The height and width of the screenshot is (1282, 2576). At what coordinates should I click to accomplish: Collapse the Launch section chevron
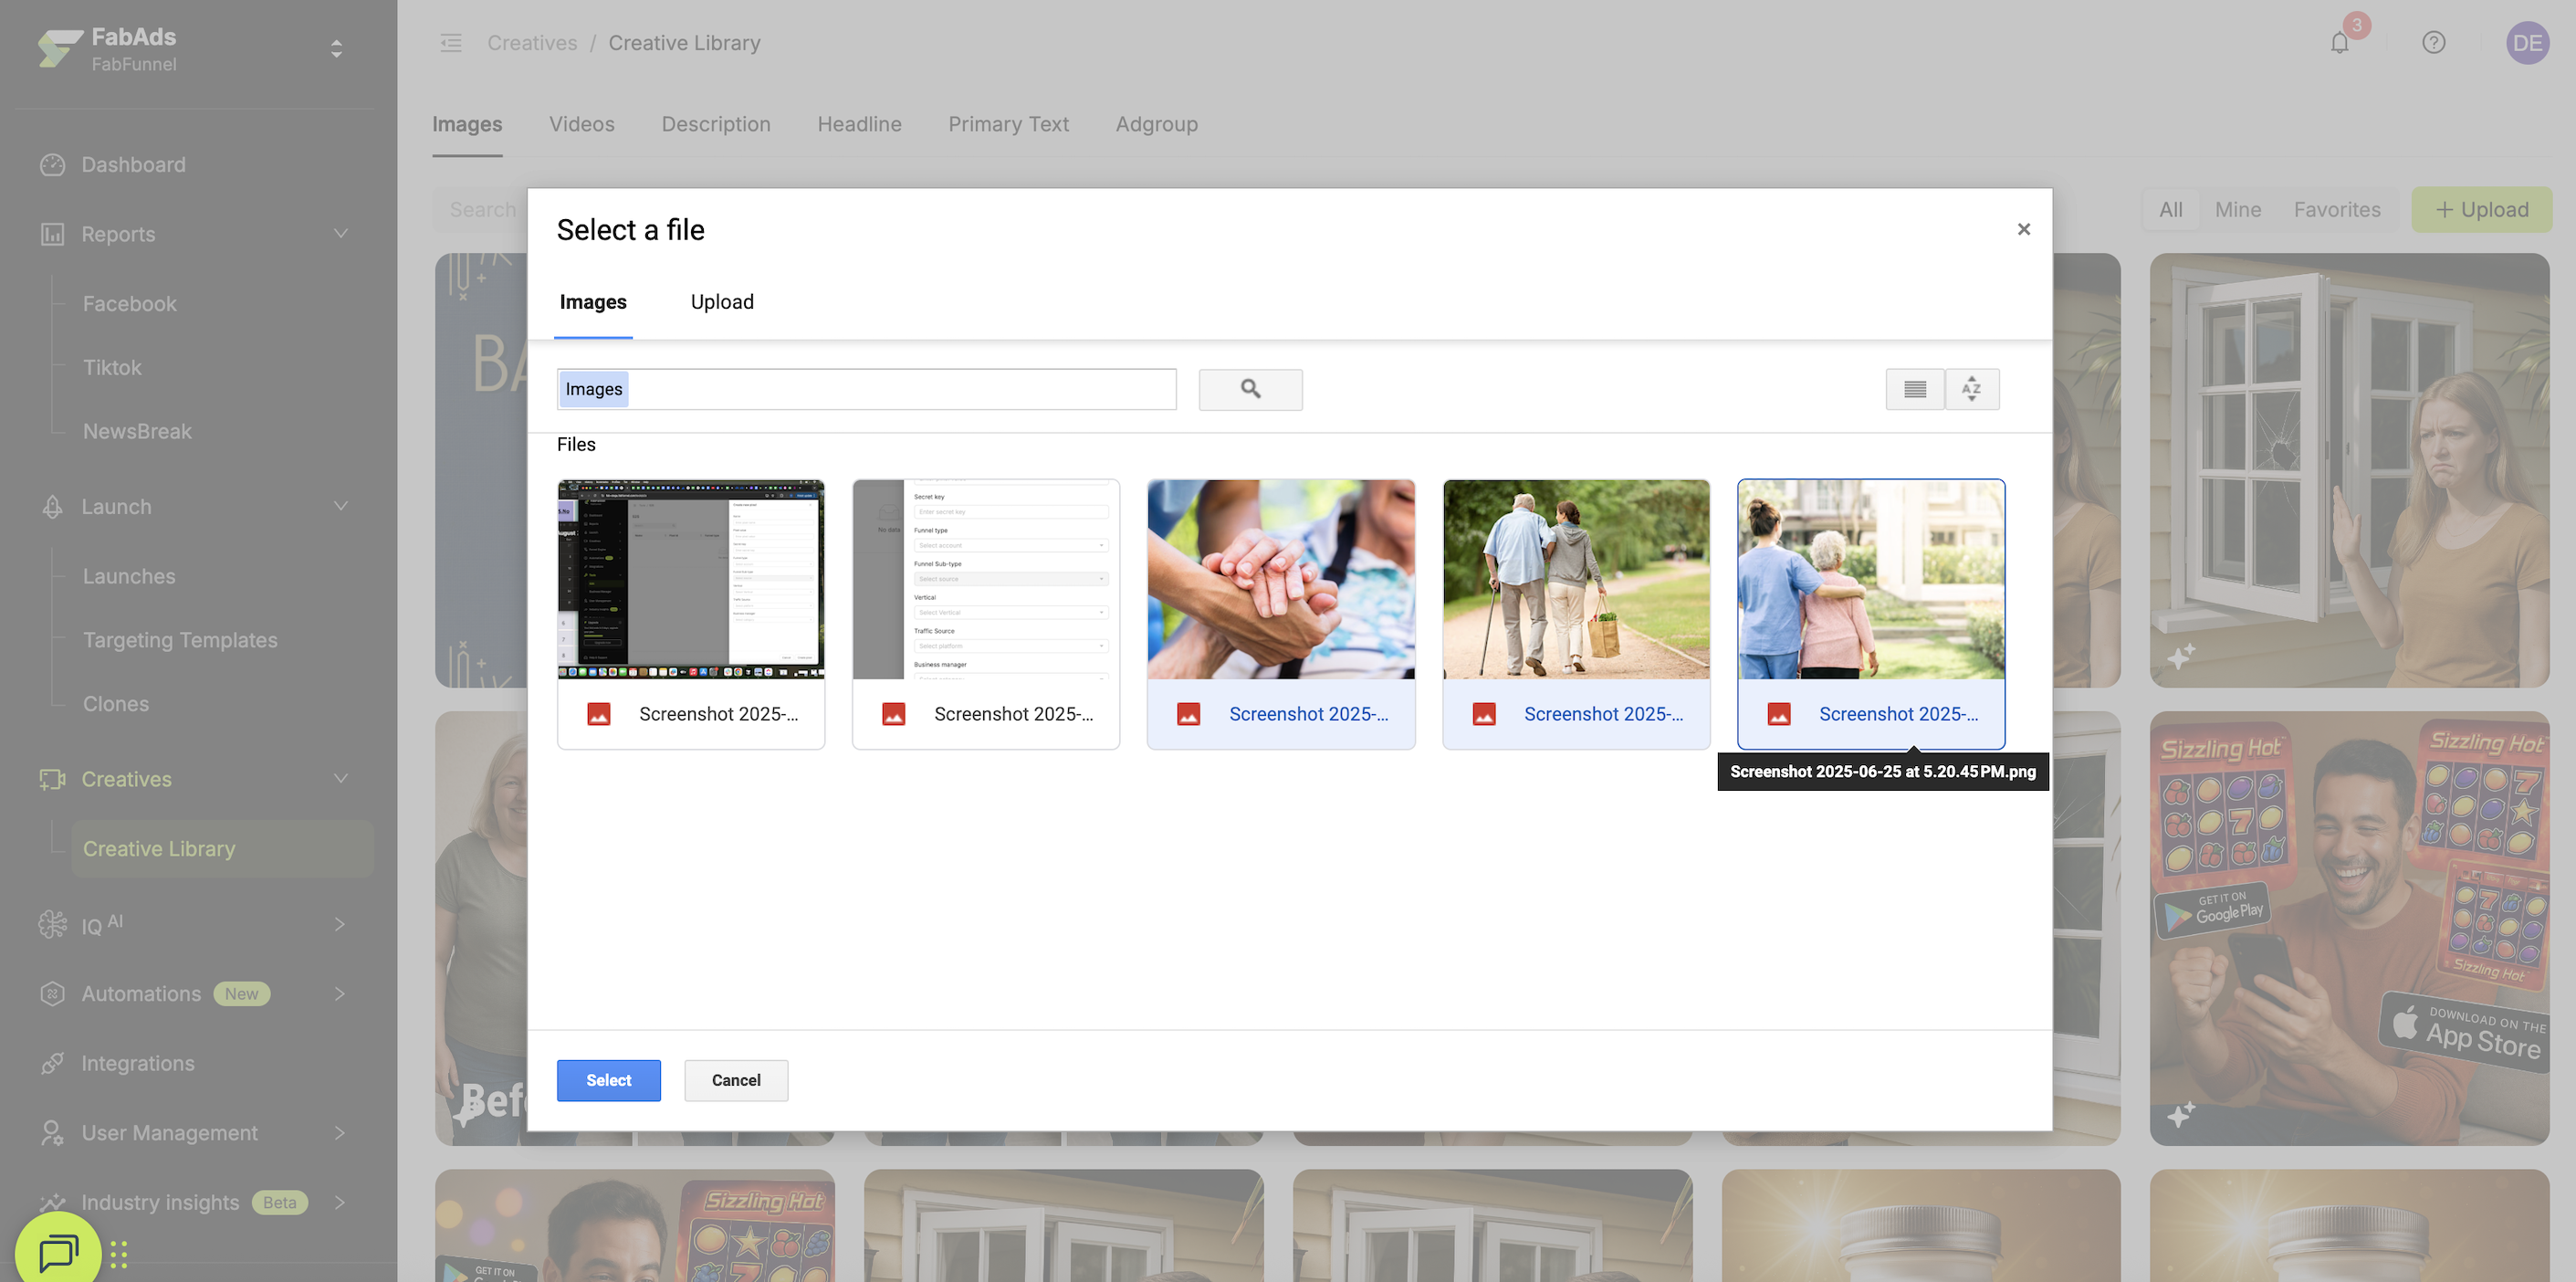click(x=340, y=507)
